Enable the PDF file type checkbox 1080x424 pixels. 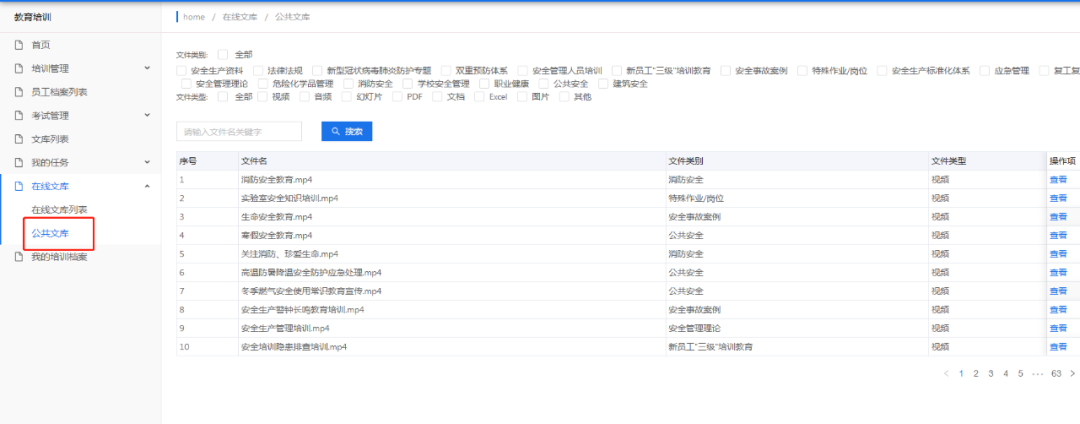396,97
